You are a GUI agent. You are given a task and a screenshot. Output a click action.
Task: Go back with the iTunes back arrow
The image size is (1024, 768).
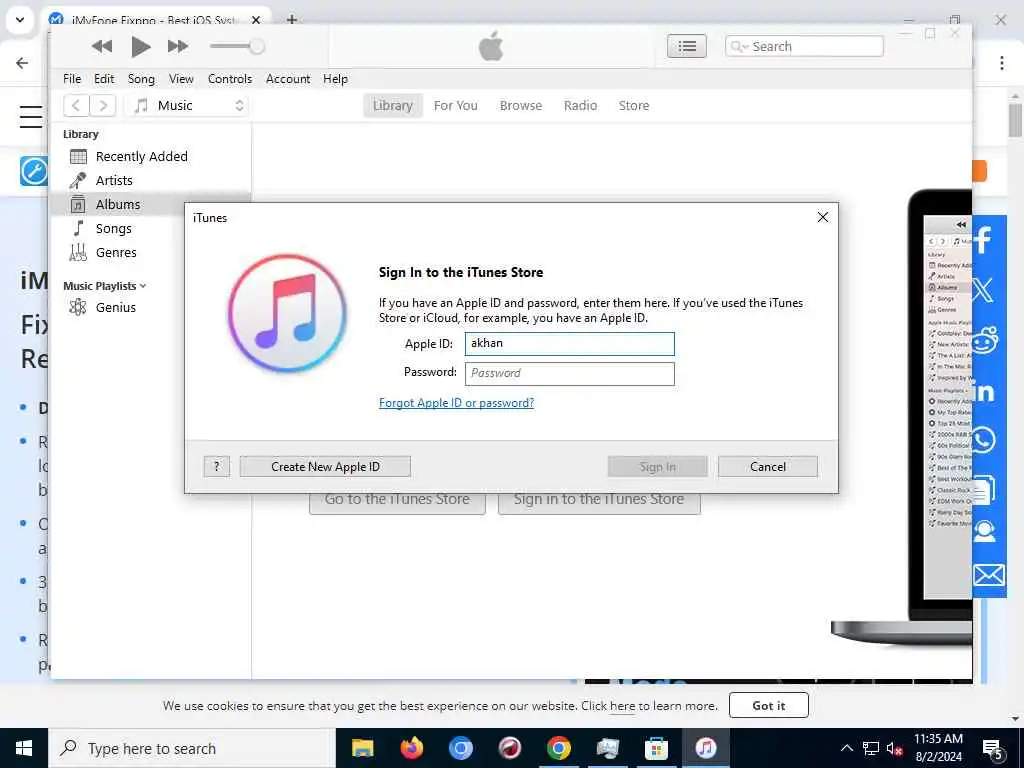(76, 105)
